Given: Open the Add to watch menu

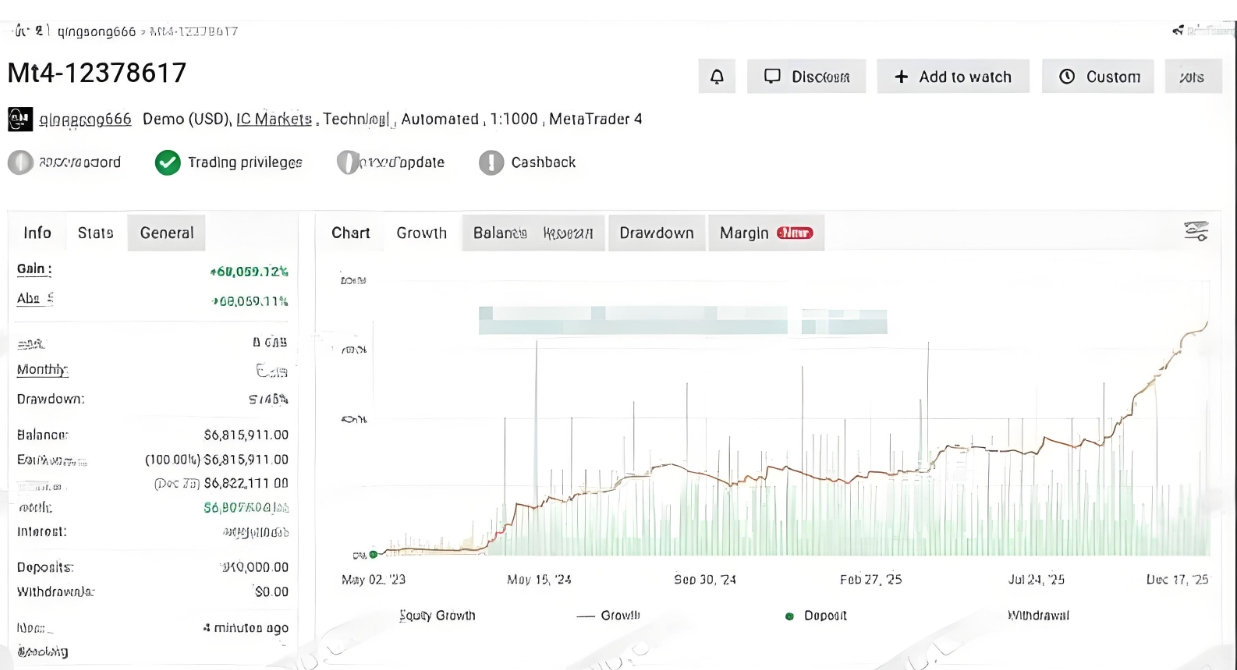Looking at the screenshot, I should click(x=952, y=77).
